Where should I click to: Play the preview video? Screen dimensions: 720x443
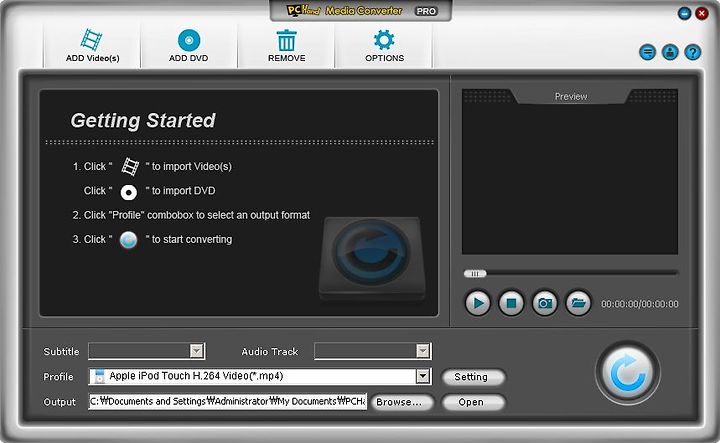[x=478, y=303]
